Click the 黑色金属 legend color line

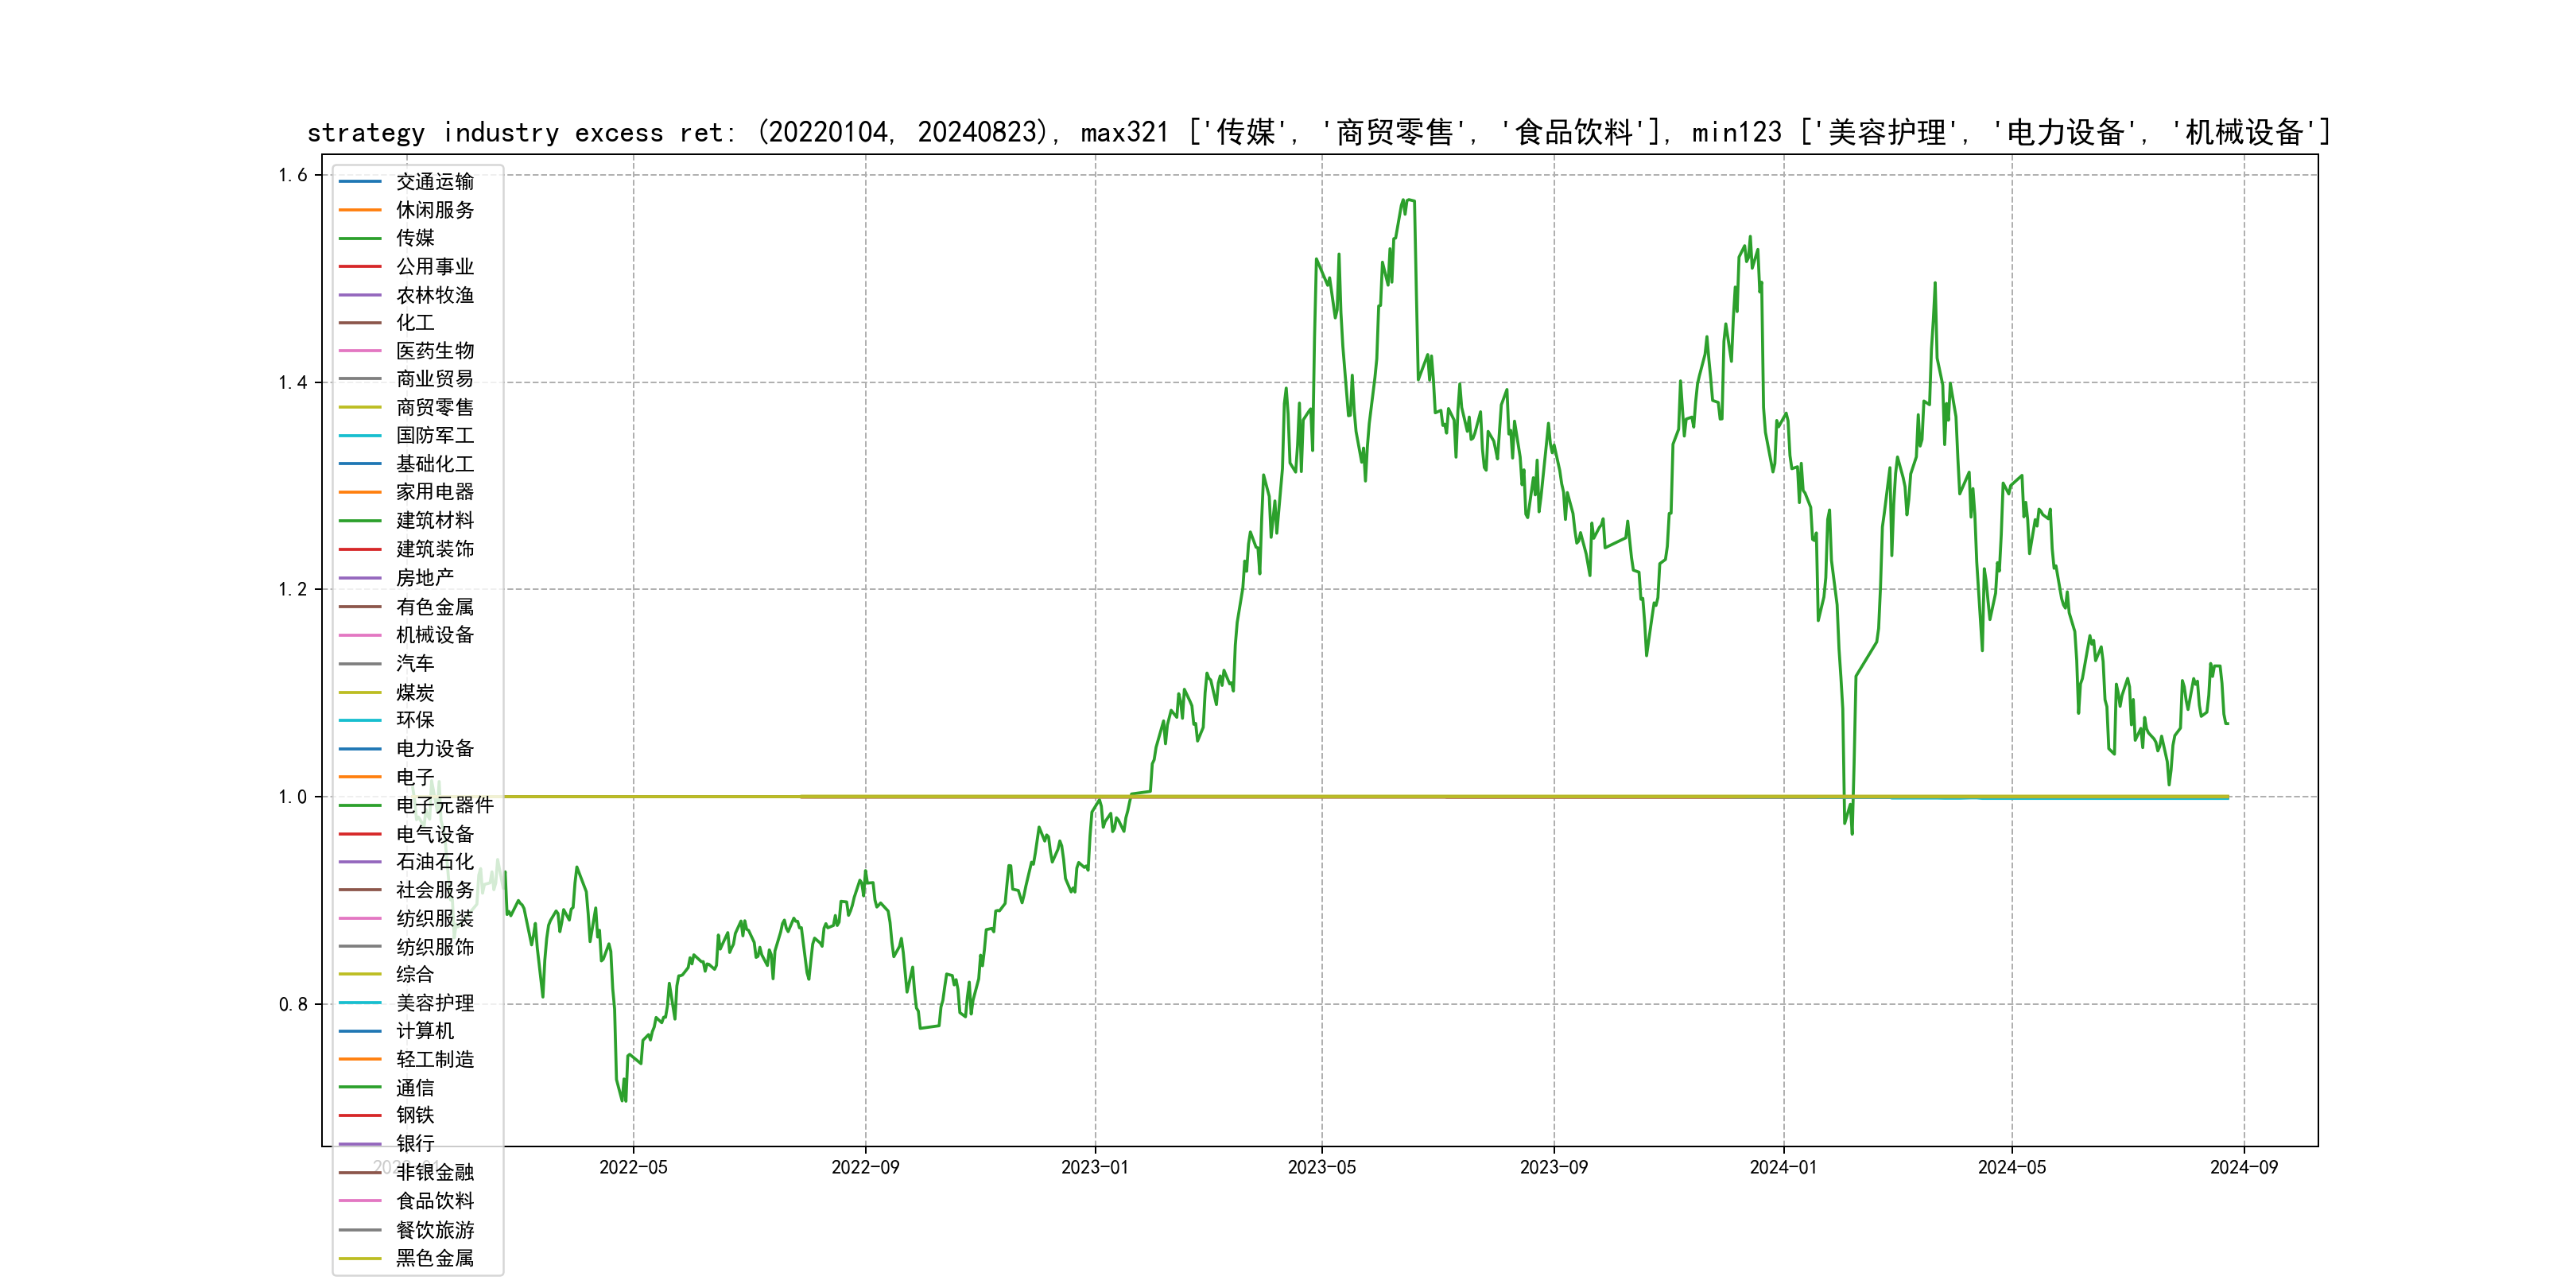[x=360, y=1258]
